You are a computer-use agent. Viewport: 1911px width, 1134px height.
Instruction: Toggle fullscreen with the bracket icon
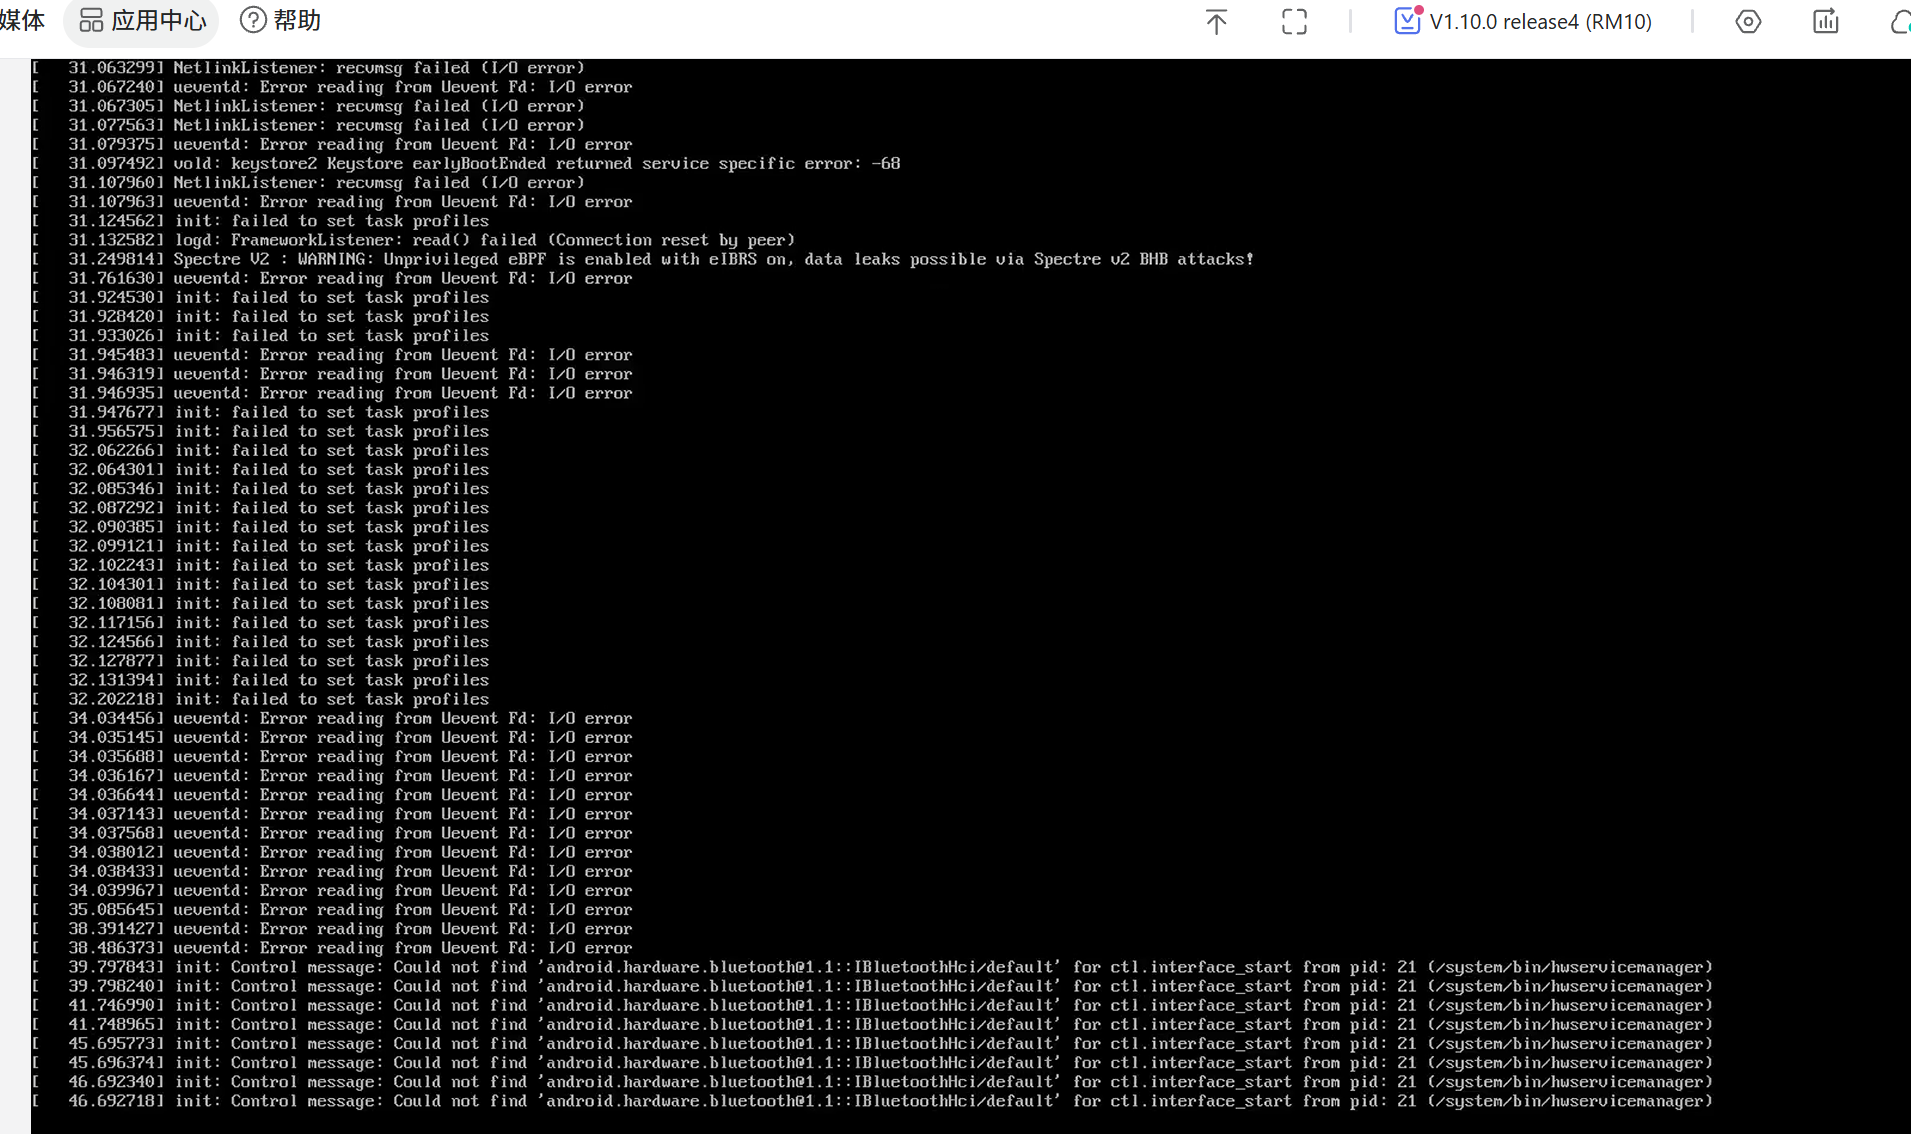pos(1294,22)
